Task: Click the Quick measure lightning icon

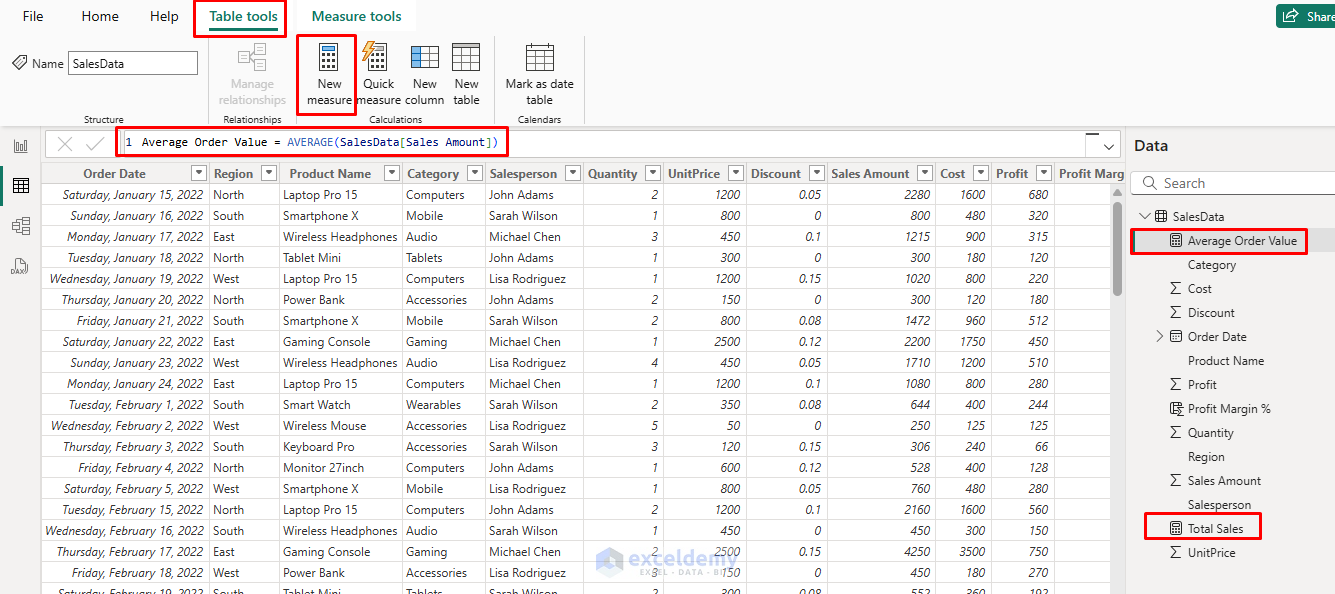Action: 375,56
